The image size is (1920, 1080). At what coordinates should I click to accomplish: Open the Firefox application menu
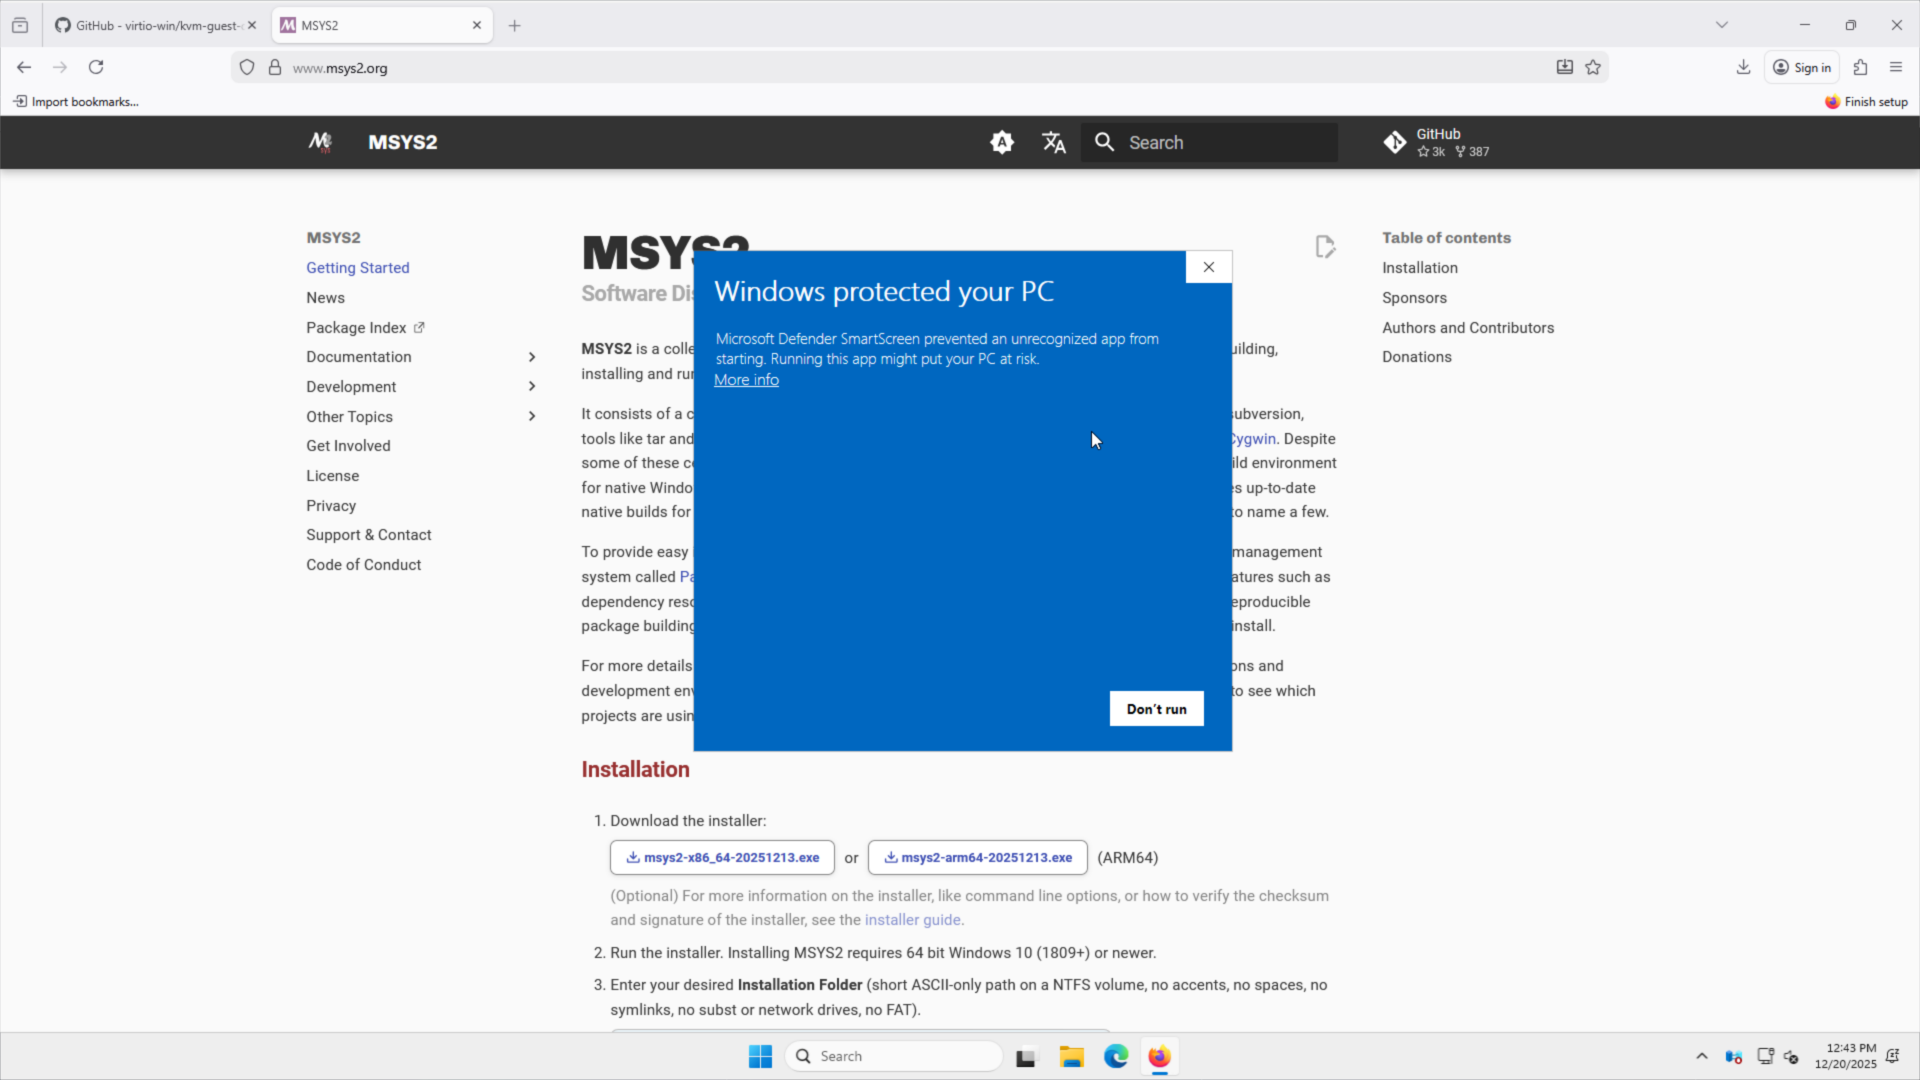pos(1895,67)
